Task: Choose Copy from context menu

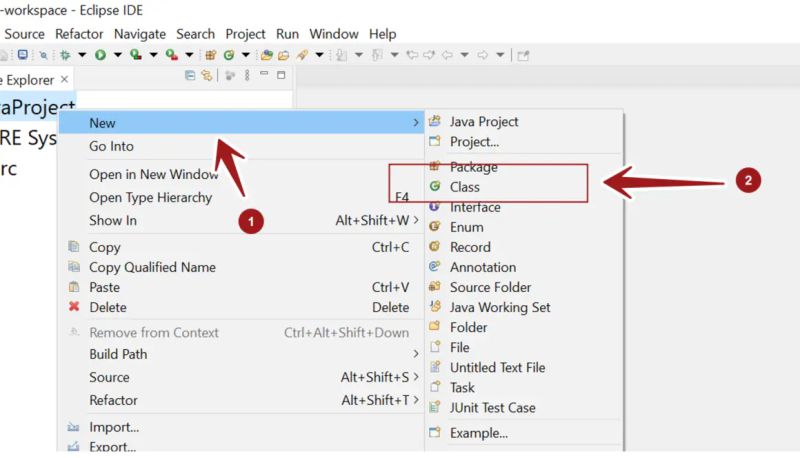Action: (x=241, y=247)
